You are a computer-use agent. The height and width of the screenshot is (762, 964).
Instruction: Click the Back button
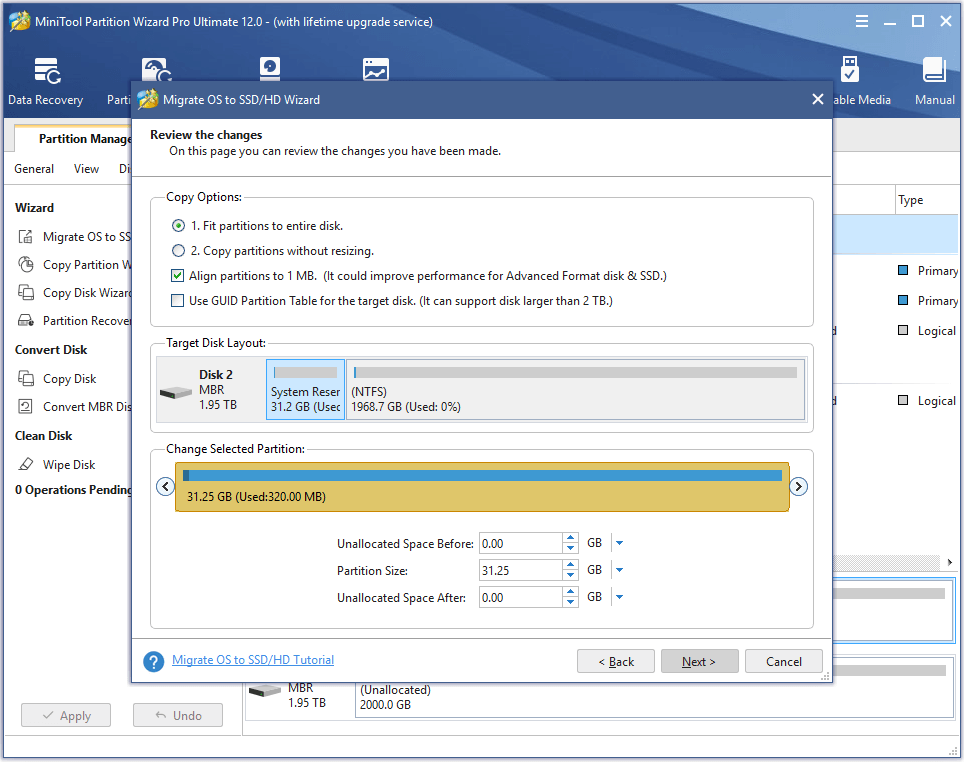615,662
